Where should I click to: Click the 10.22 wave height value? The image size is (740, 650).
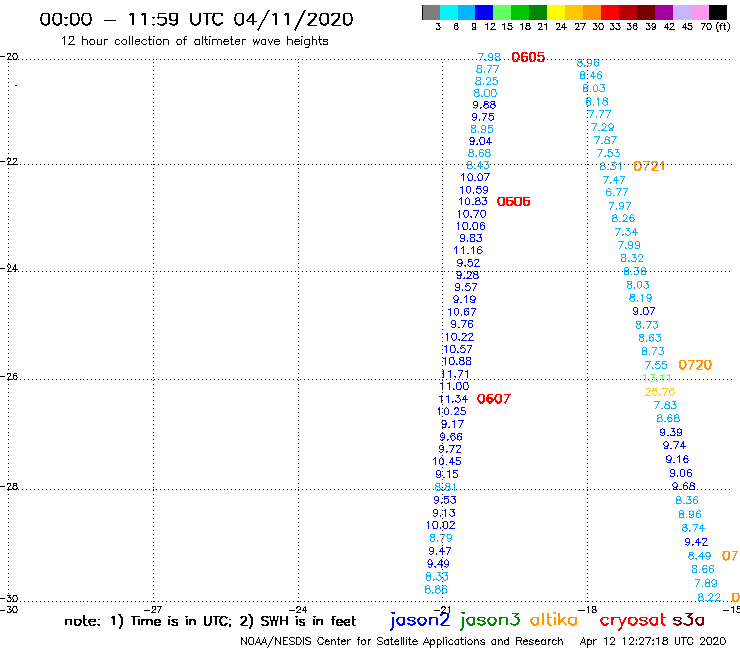(x=459, y=337)
